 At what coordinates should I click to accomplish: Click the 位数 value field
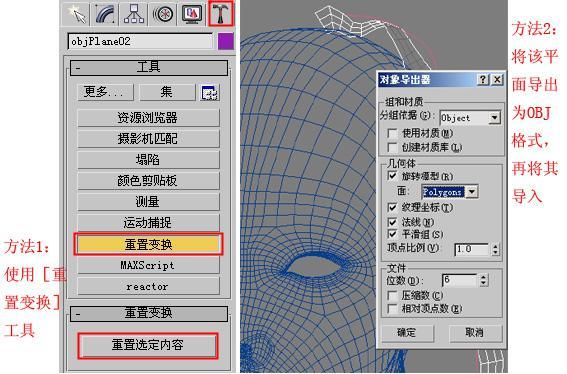(x=460, y=280)
